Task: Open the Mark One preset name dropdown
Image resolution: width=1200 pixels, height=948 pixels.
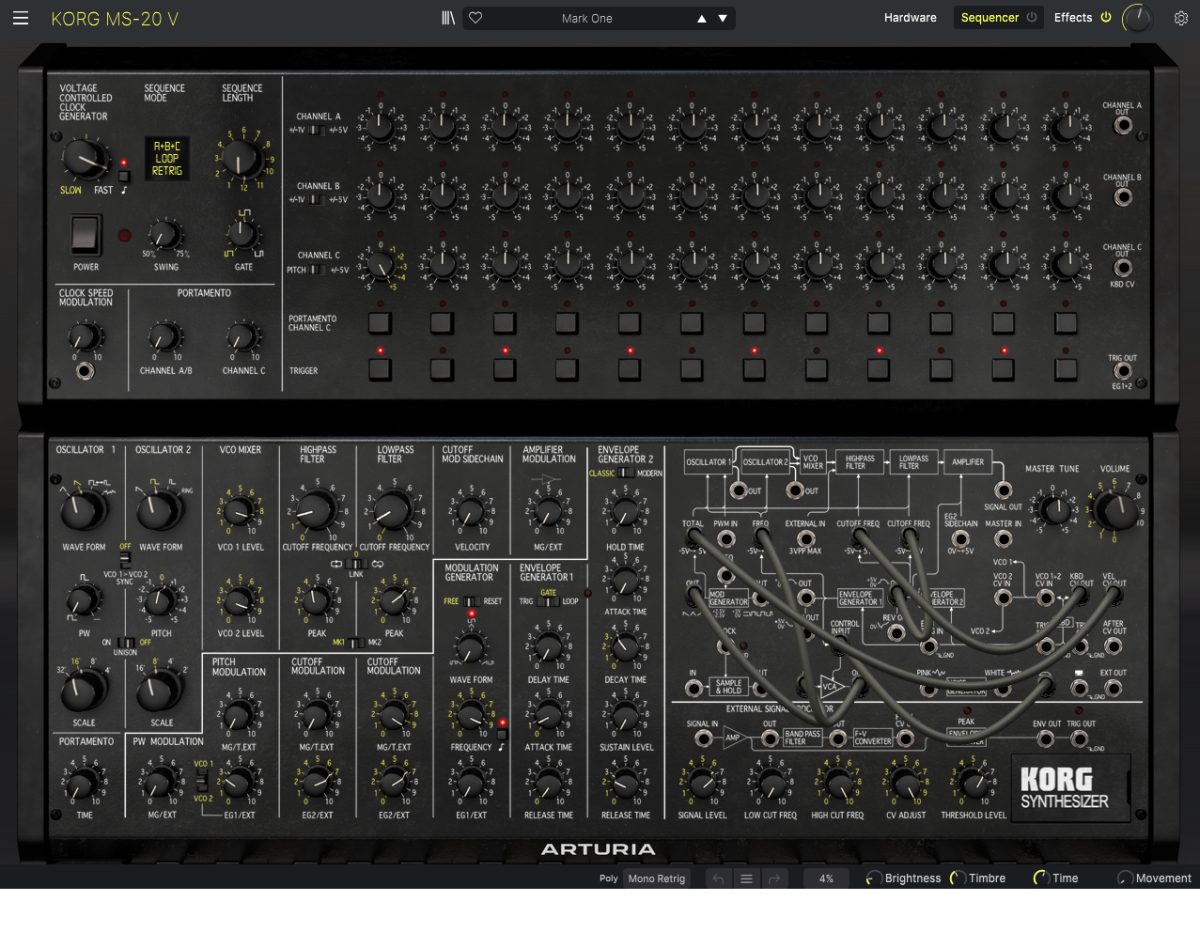Action: click(x=587, y=18)
